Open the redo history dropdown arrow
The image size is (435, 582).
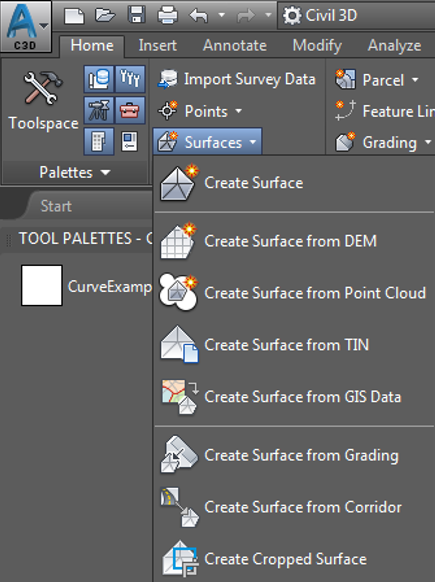[x=268, y=15]
